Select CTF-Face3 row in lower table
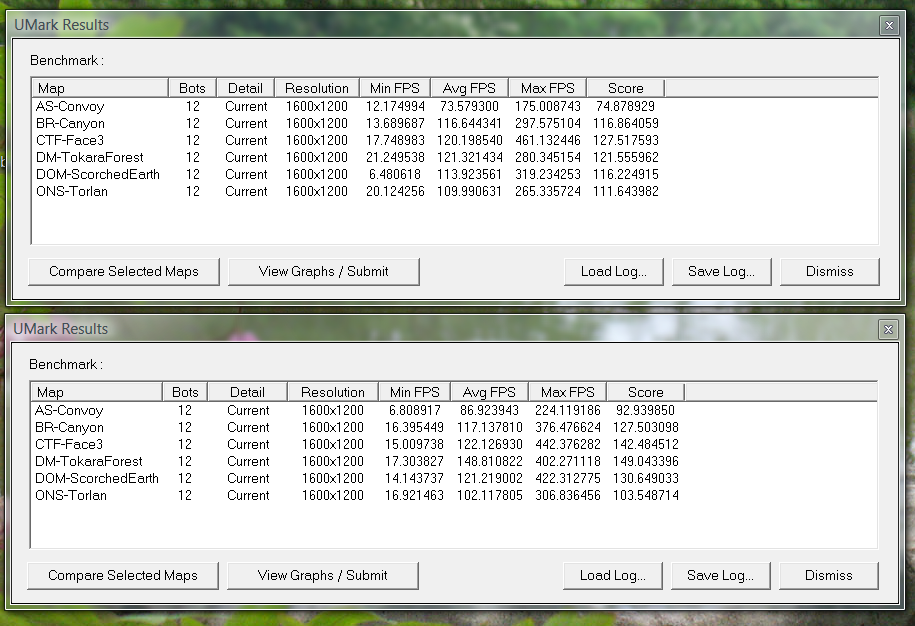 click(x=357, y=445)
